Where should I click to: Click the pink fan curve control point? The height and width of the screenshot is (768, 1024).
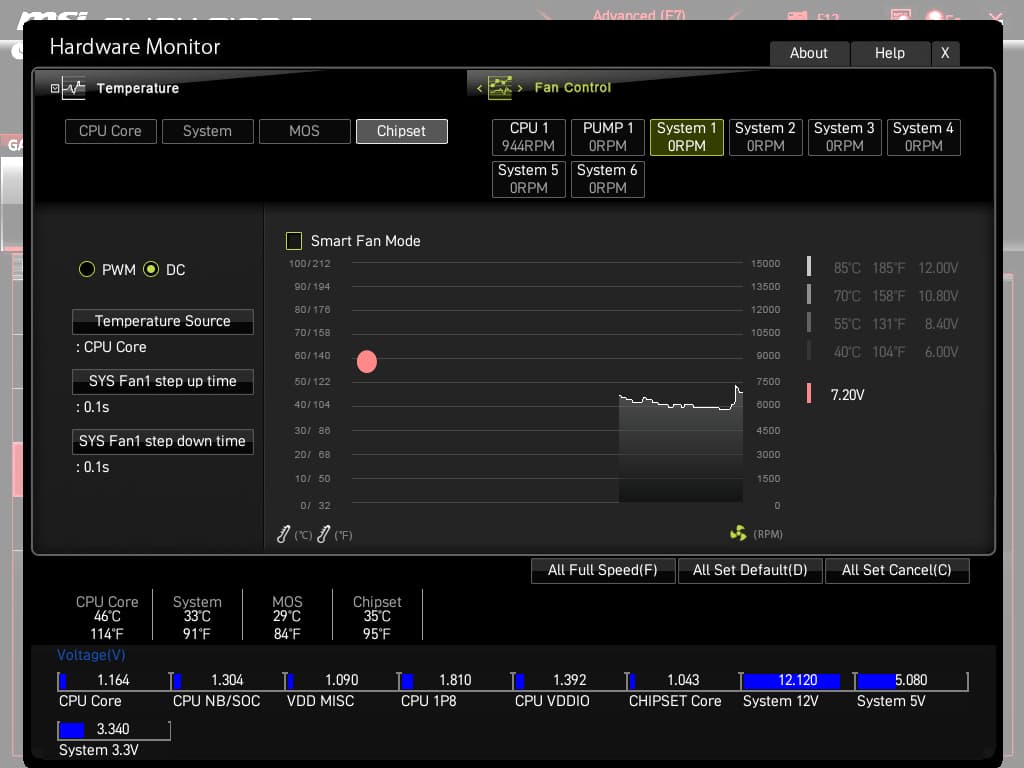pos(367,362)
